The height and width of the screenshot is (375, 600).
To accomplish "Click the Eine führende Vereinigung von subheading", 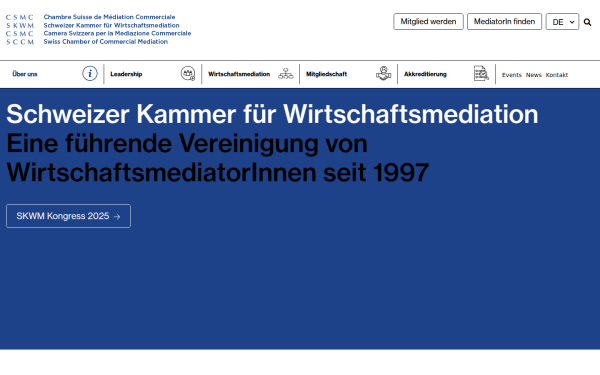I will coord(187,143).
